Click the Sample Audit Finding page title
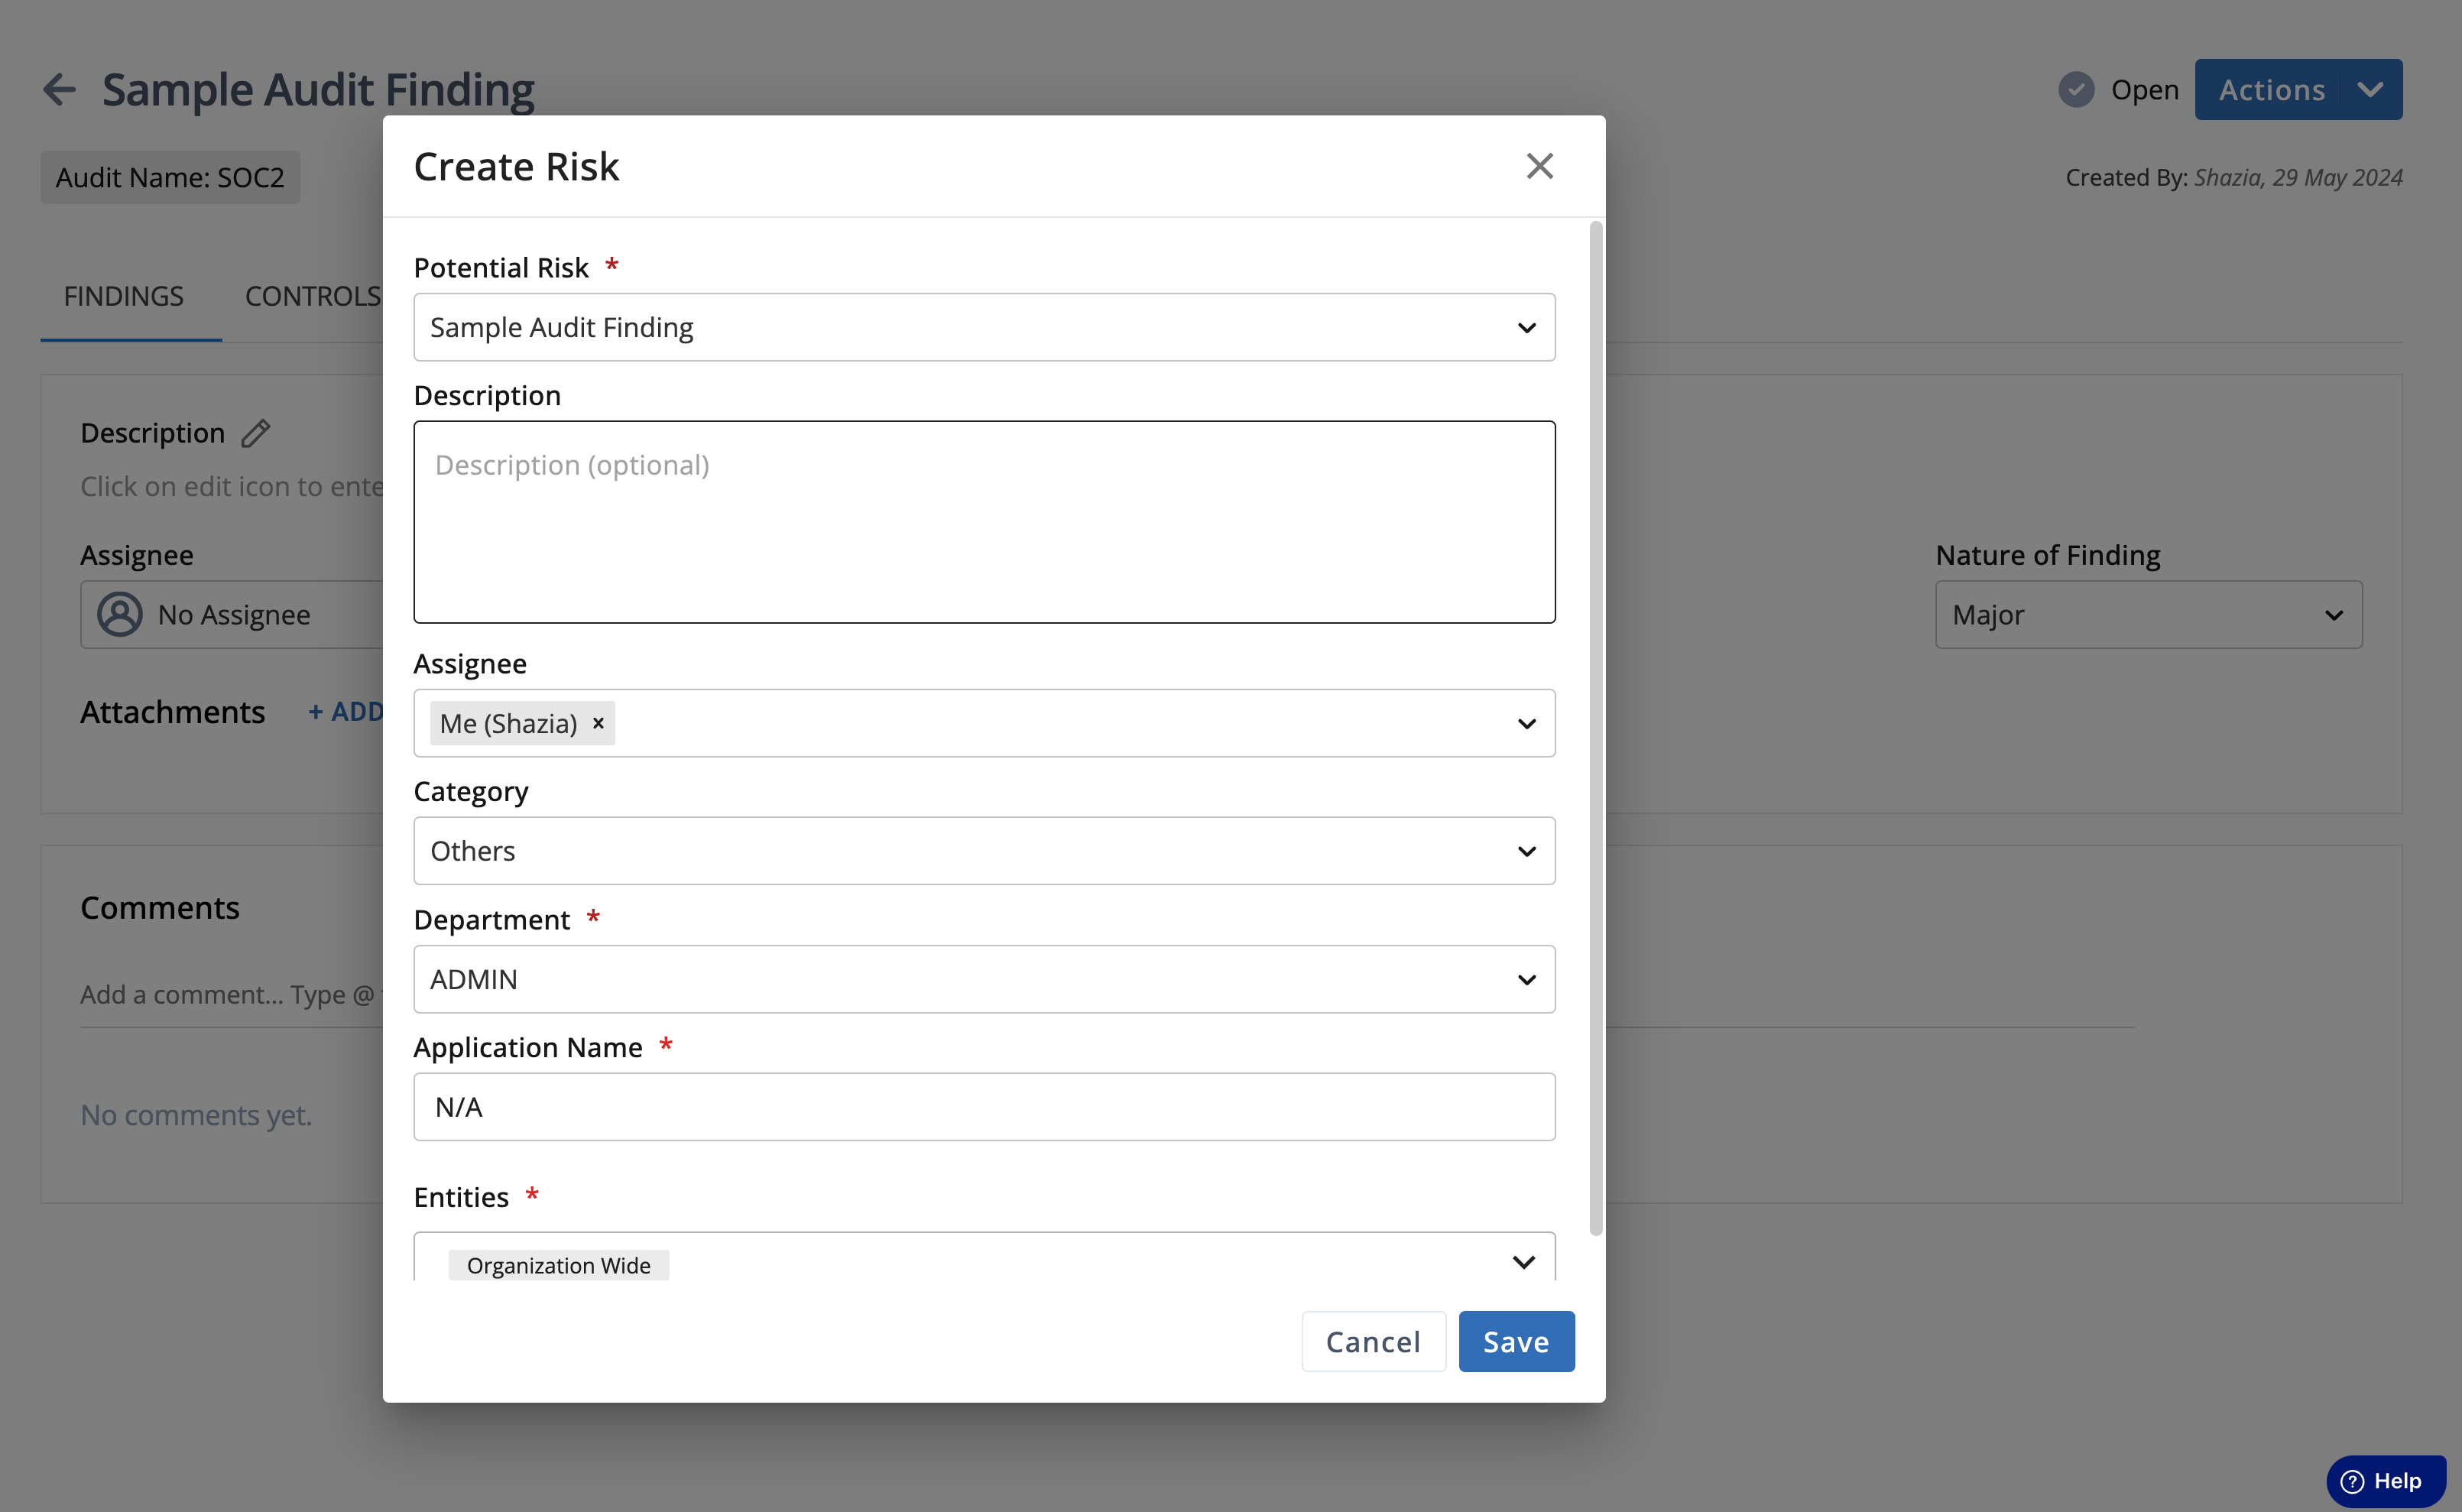2462x1512 pixels. click(x=318, y=90)
